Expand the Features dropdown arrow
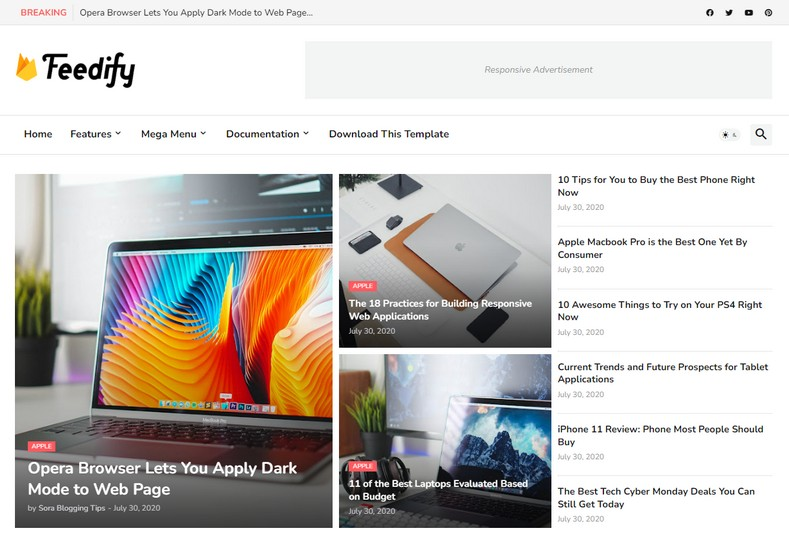Image resolution: width=789 pixels, height=539 pixels. (118, 133)
